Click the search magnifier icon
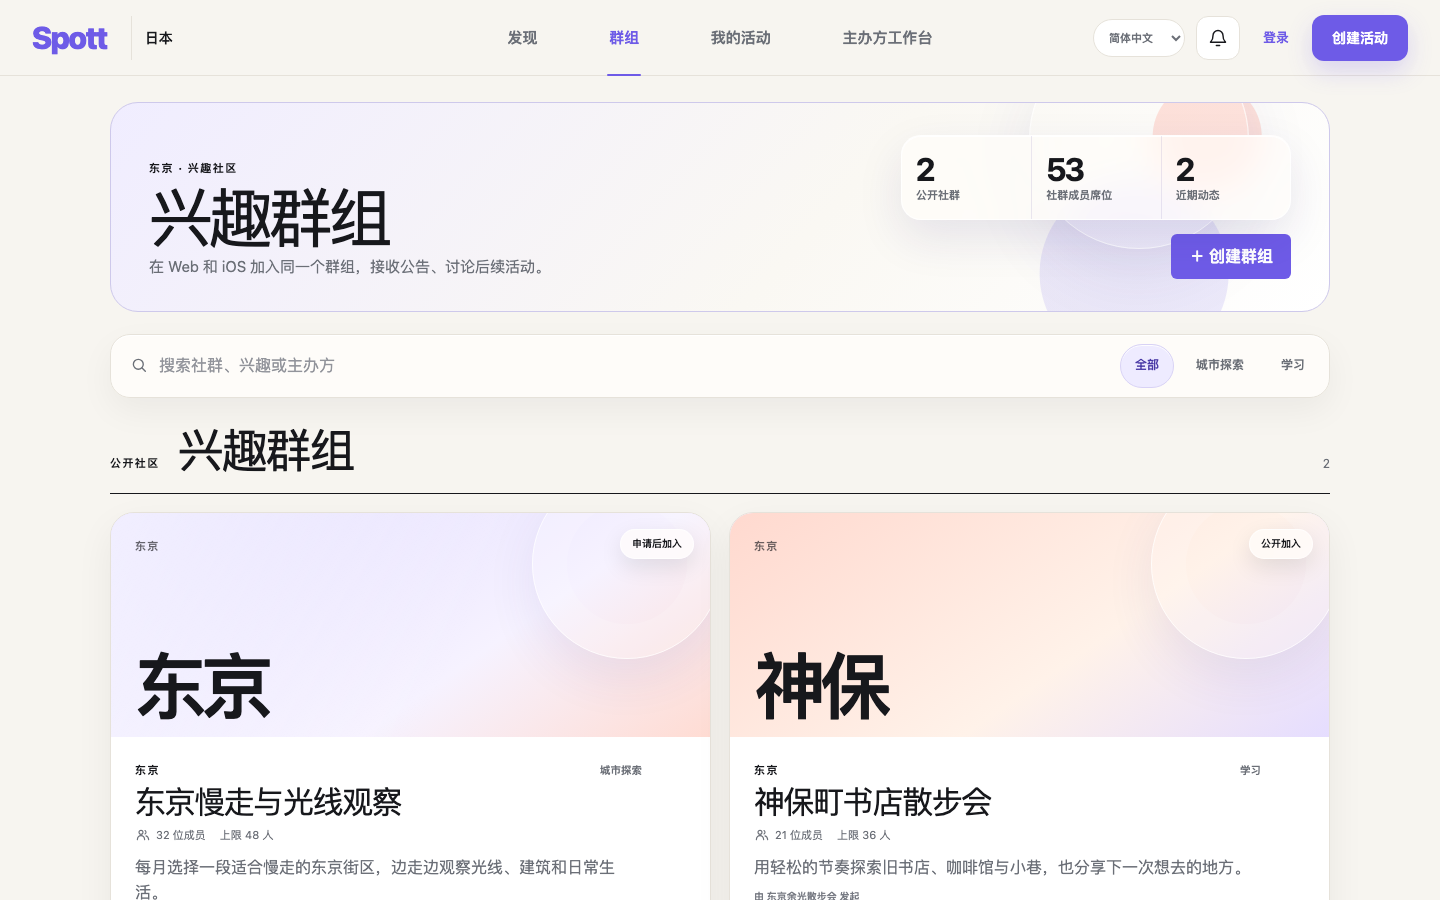 (x=140, y=366)
